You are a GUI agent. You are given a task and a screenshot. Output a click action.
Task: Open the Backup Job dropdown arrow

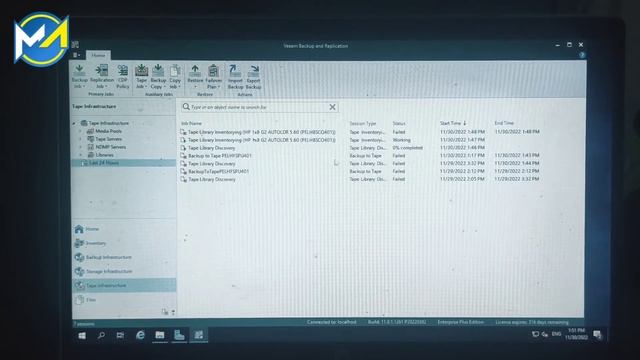[84, 87]
